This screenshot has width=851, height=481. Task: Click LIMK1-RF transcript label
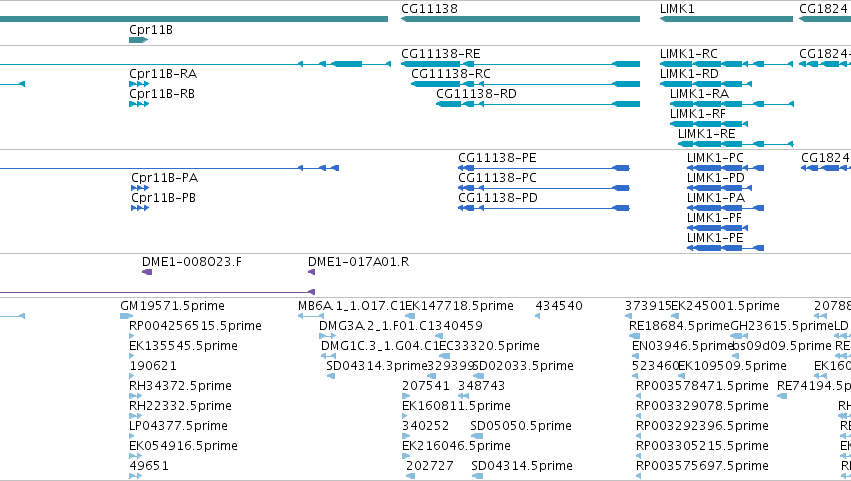tap(698, 114)
